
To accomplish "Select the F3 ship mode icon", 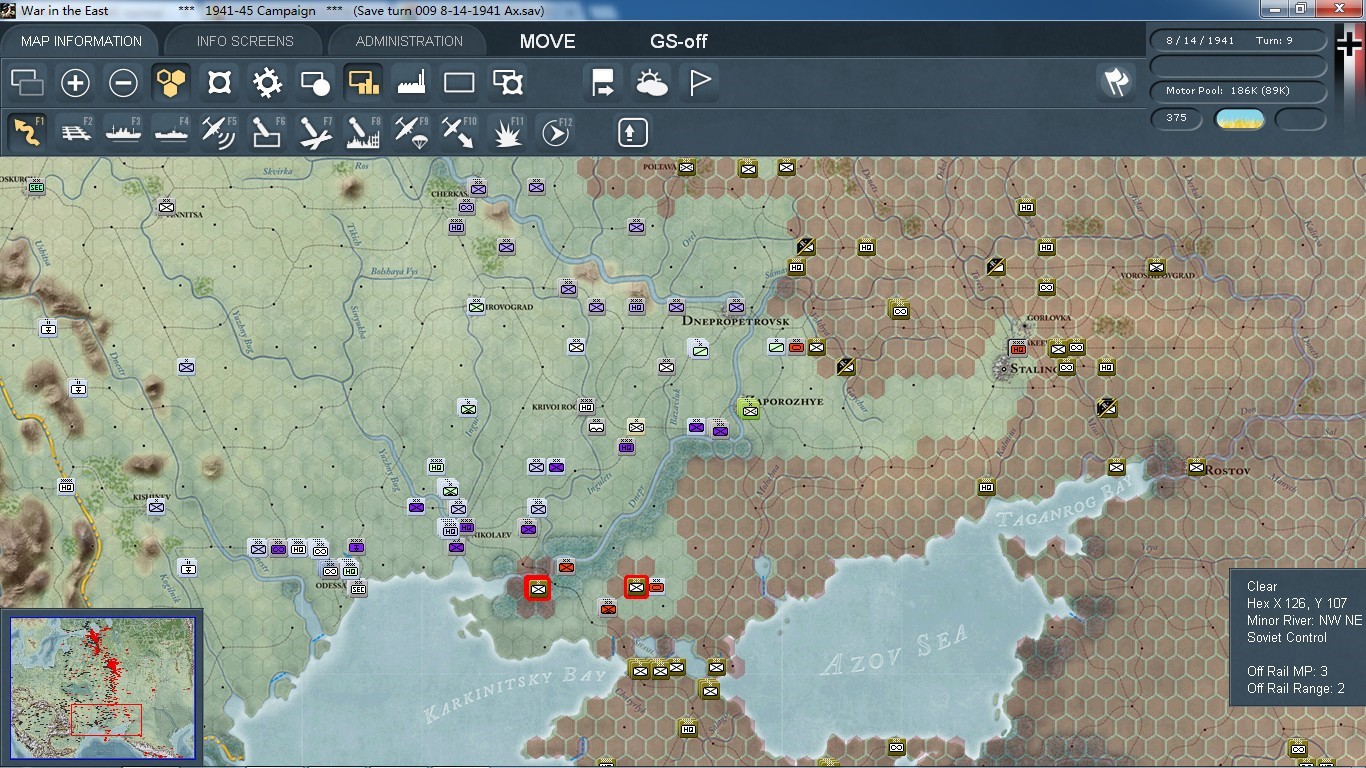I will [123, 132].
